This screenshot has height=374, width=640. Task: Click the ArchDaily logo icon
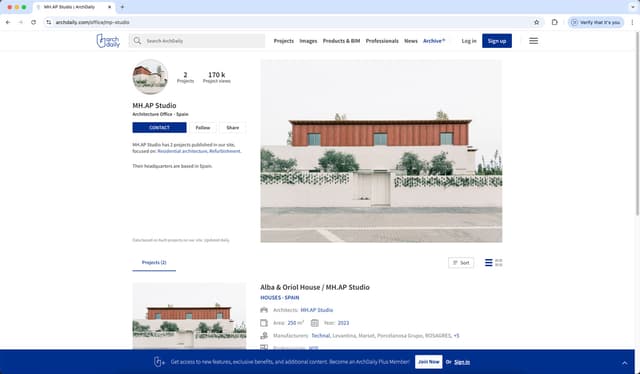tap(108, 41)
